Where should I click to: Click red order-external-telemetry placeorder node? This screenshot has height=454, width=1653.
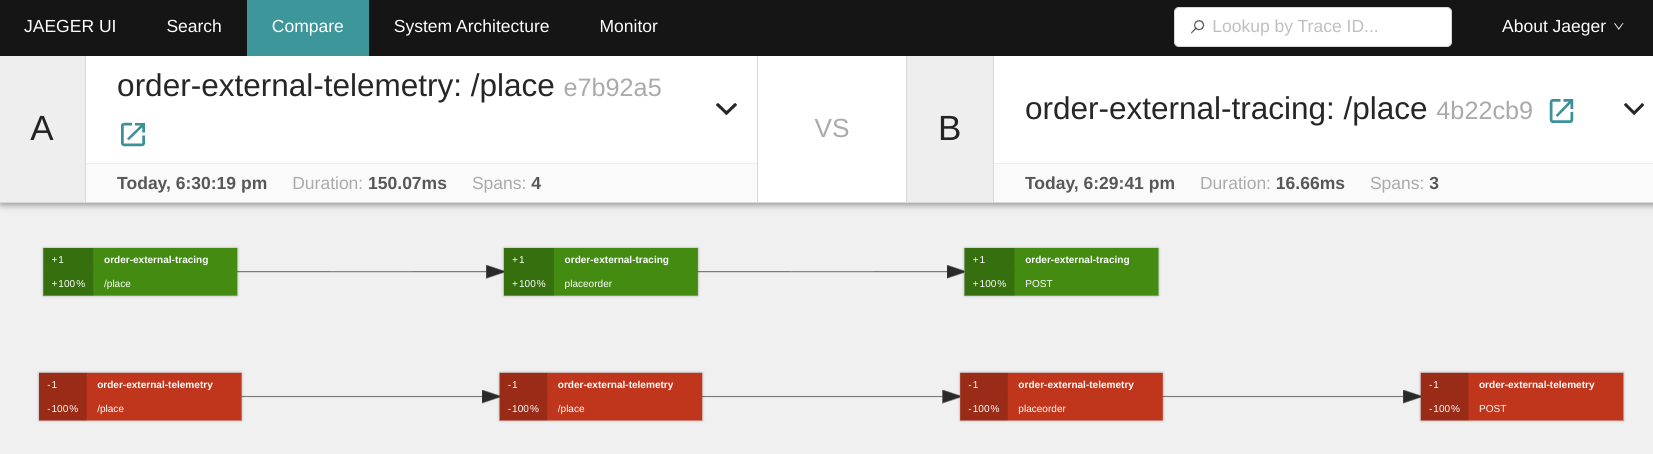tap(1061, 397)
